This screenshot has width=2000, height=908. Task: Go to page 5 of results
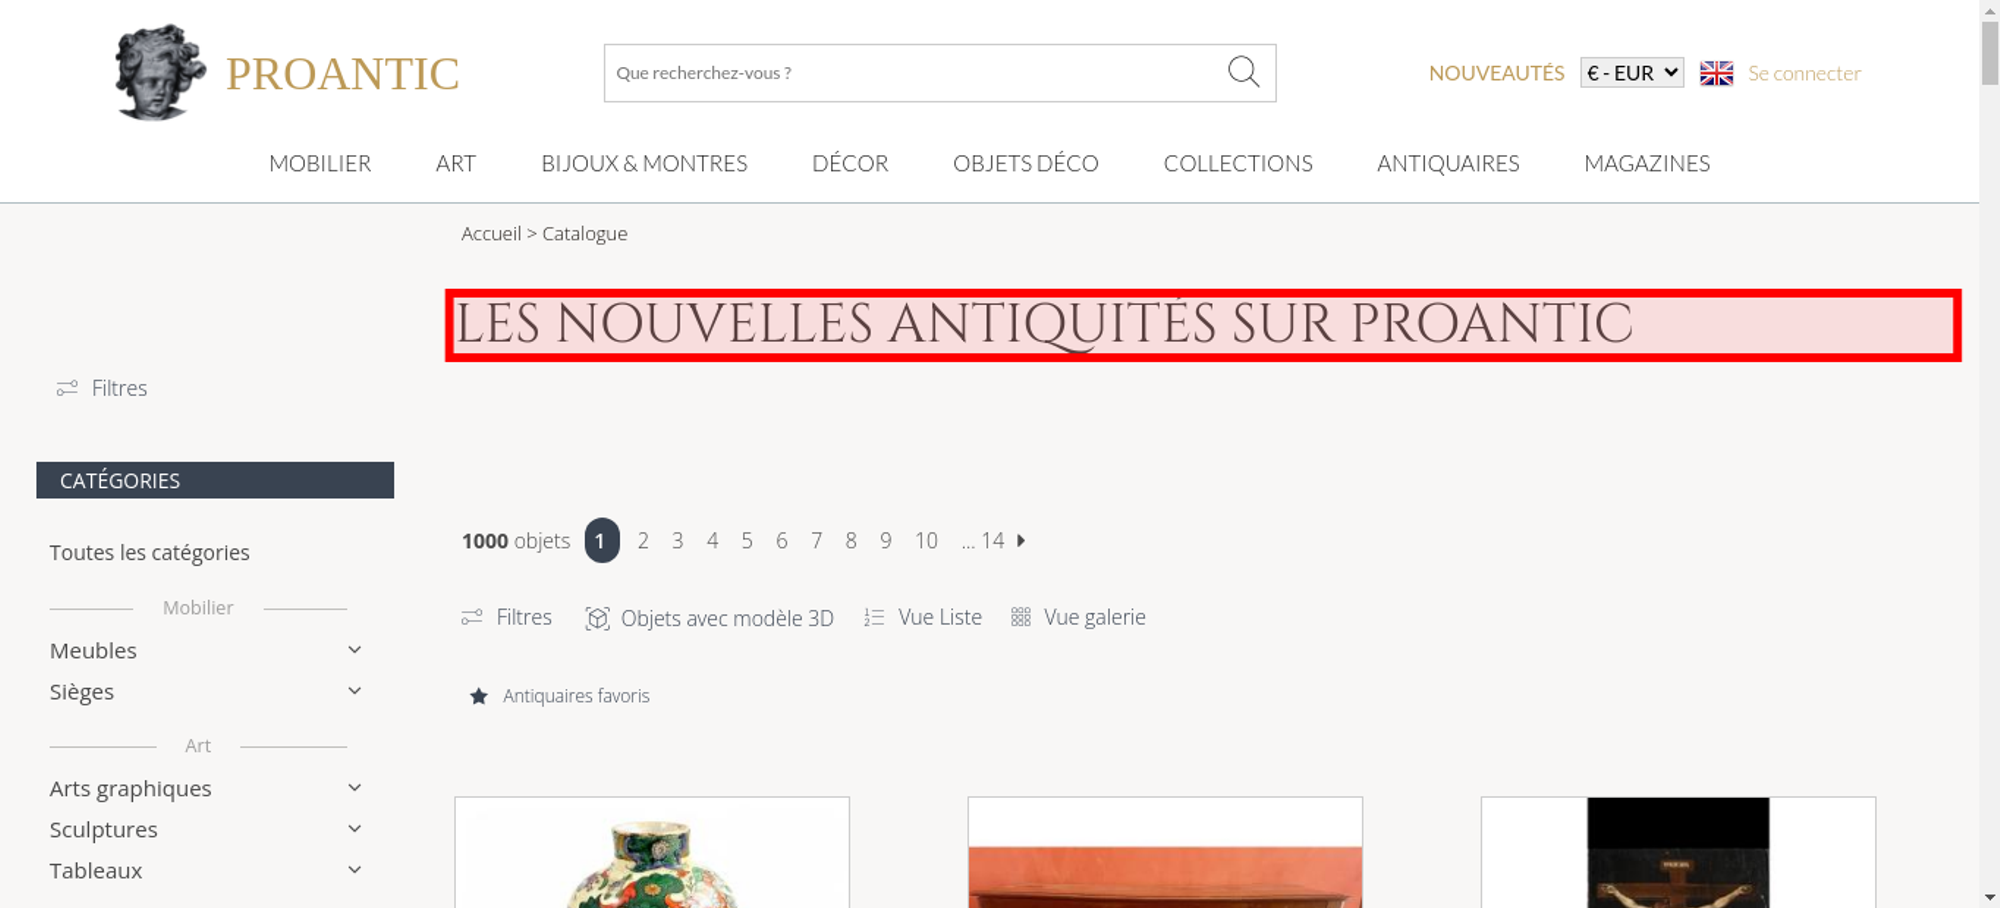pos(747,541)
